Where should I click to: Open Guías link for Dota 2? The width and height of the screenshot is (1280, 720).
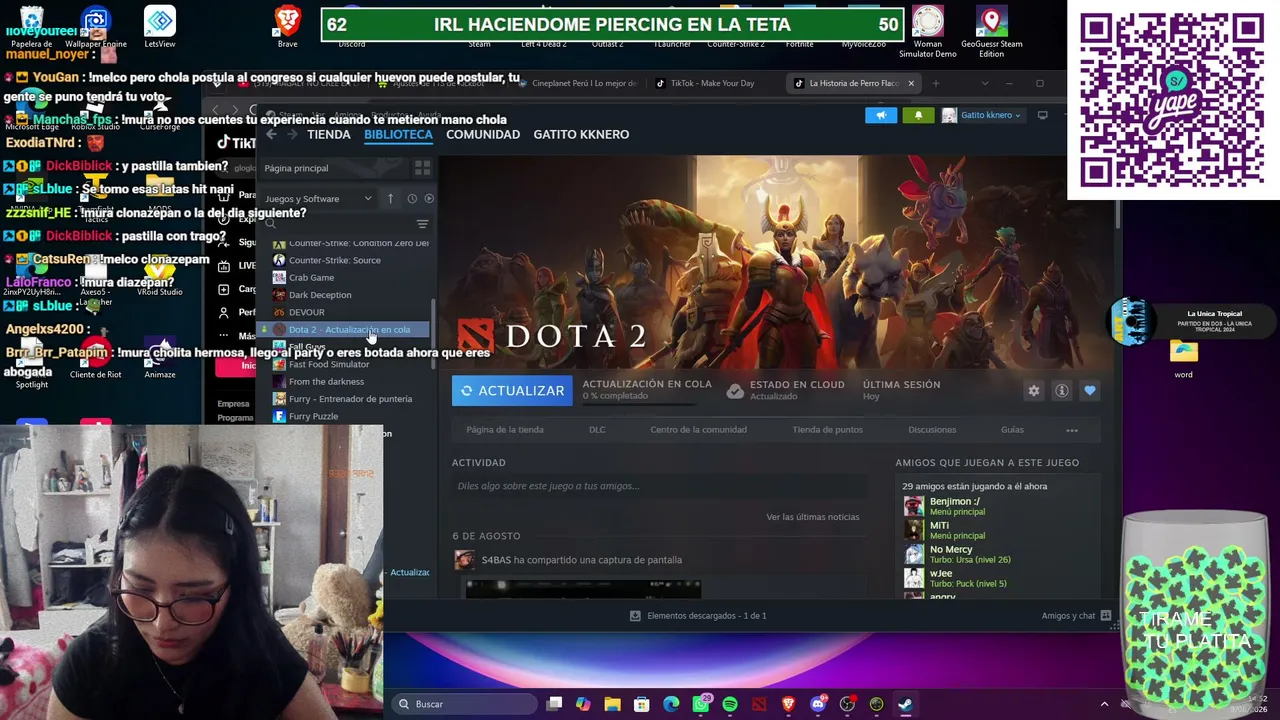click(x=1012, y=430)
